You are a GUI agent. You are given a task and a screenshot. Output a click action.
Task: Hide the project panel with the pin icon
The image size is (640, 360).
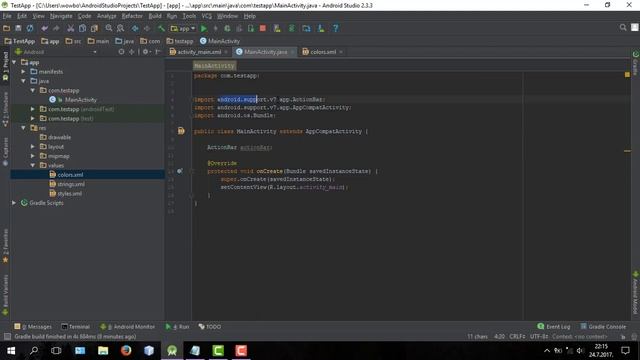pos(158,52)
